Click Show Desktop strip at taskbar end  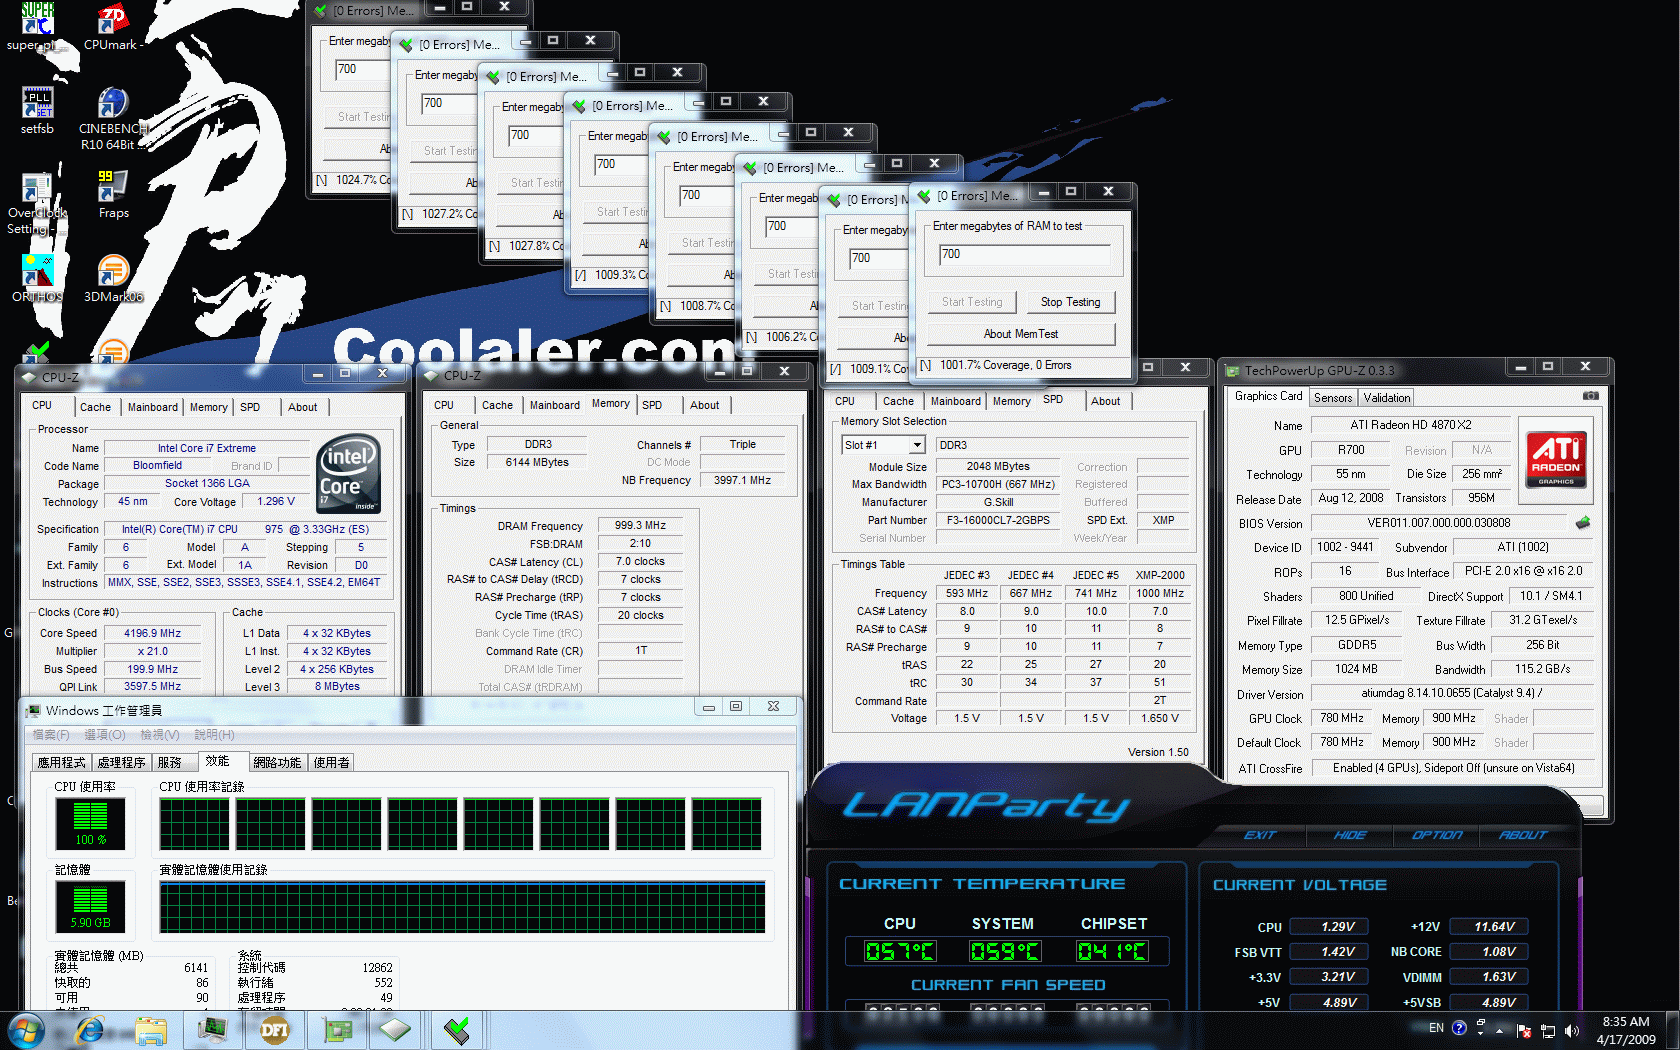click(1672, 1030)
